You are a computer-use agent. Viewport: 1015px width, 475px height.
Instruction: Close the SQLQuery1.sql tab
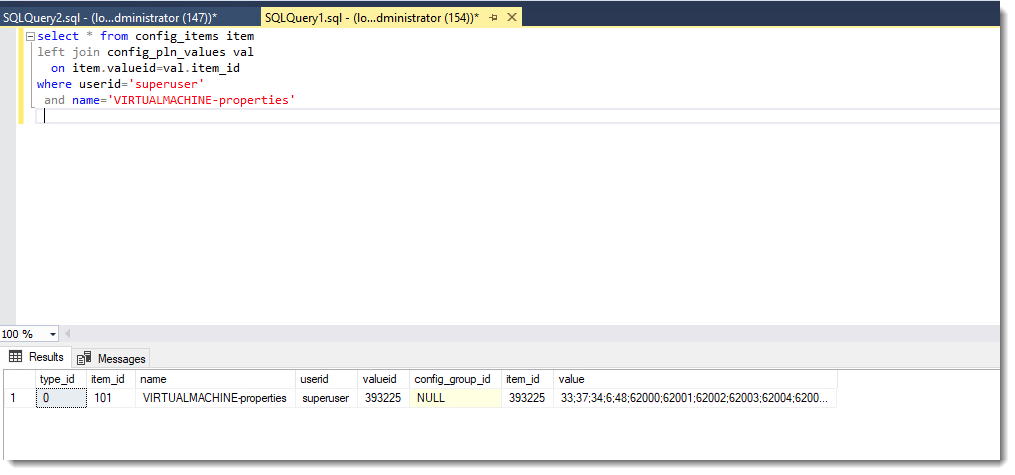[x=511, y=17]
